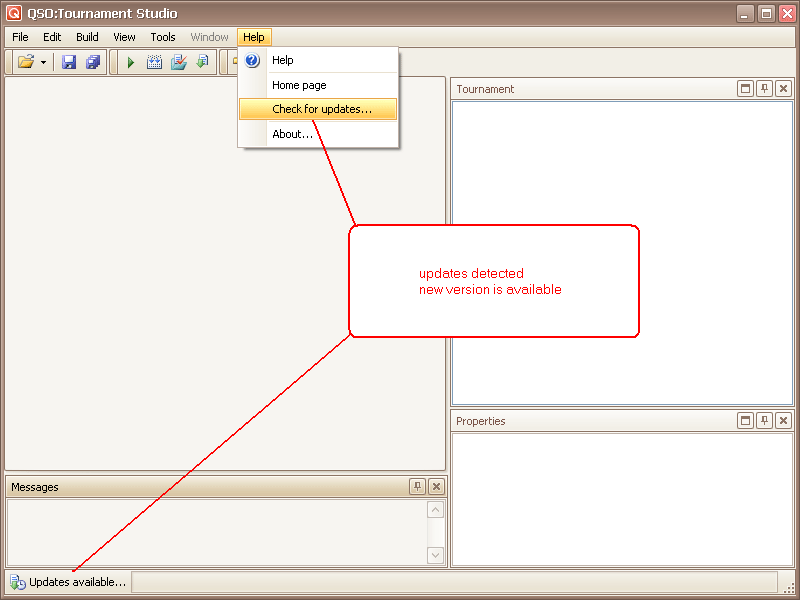The height and width of the screenshot is (600, 800).
Task: Click the red checkmark toolbar icon
Action: pos(179,62)
